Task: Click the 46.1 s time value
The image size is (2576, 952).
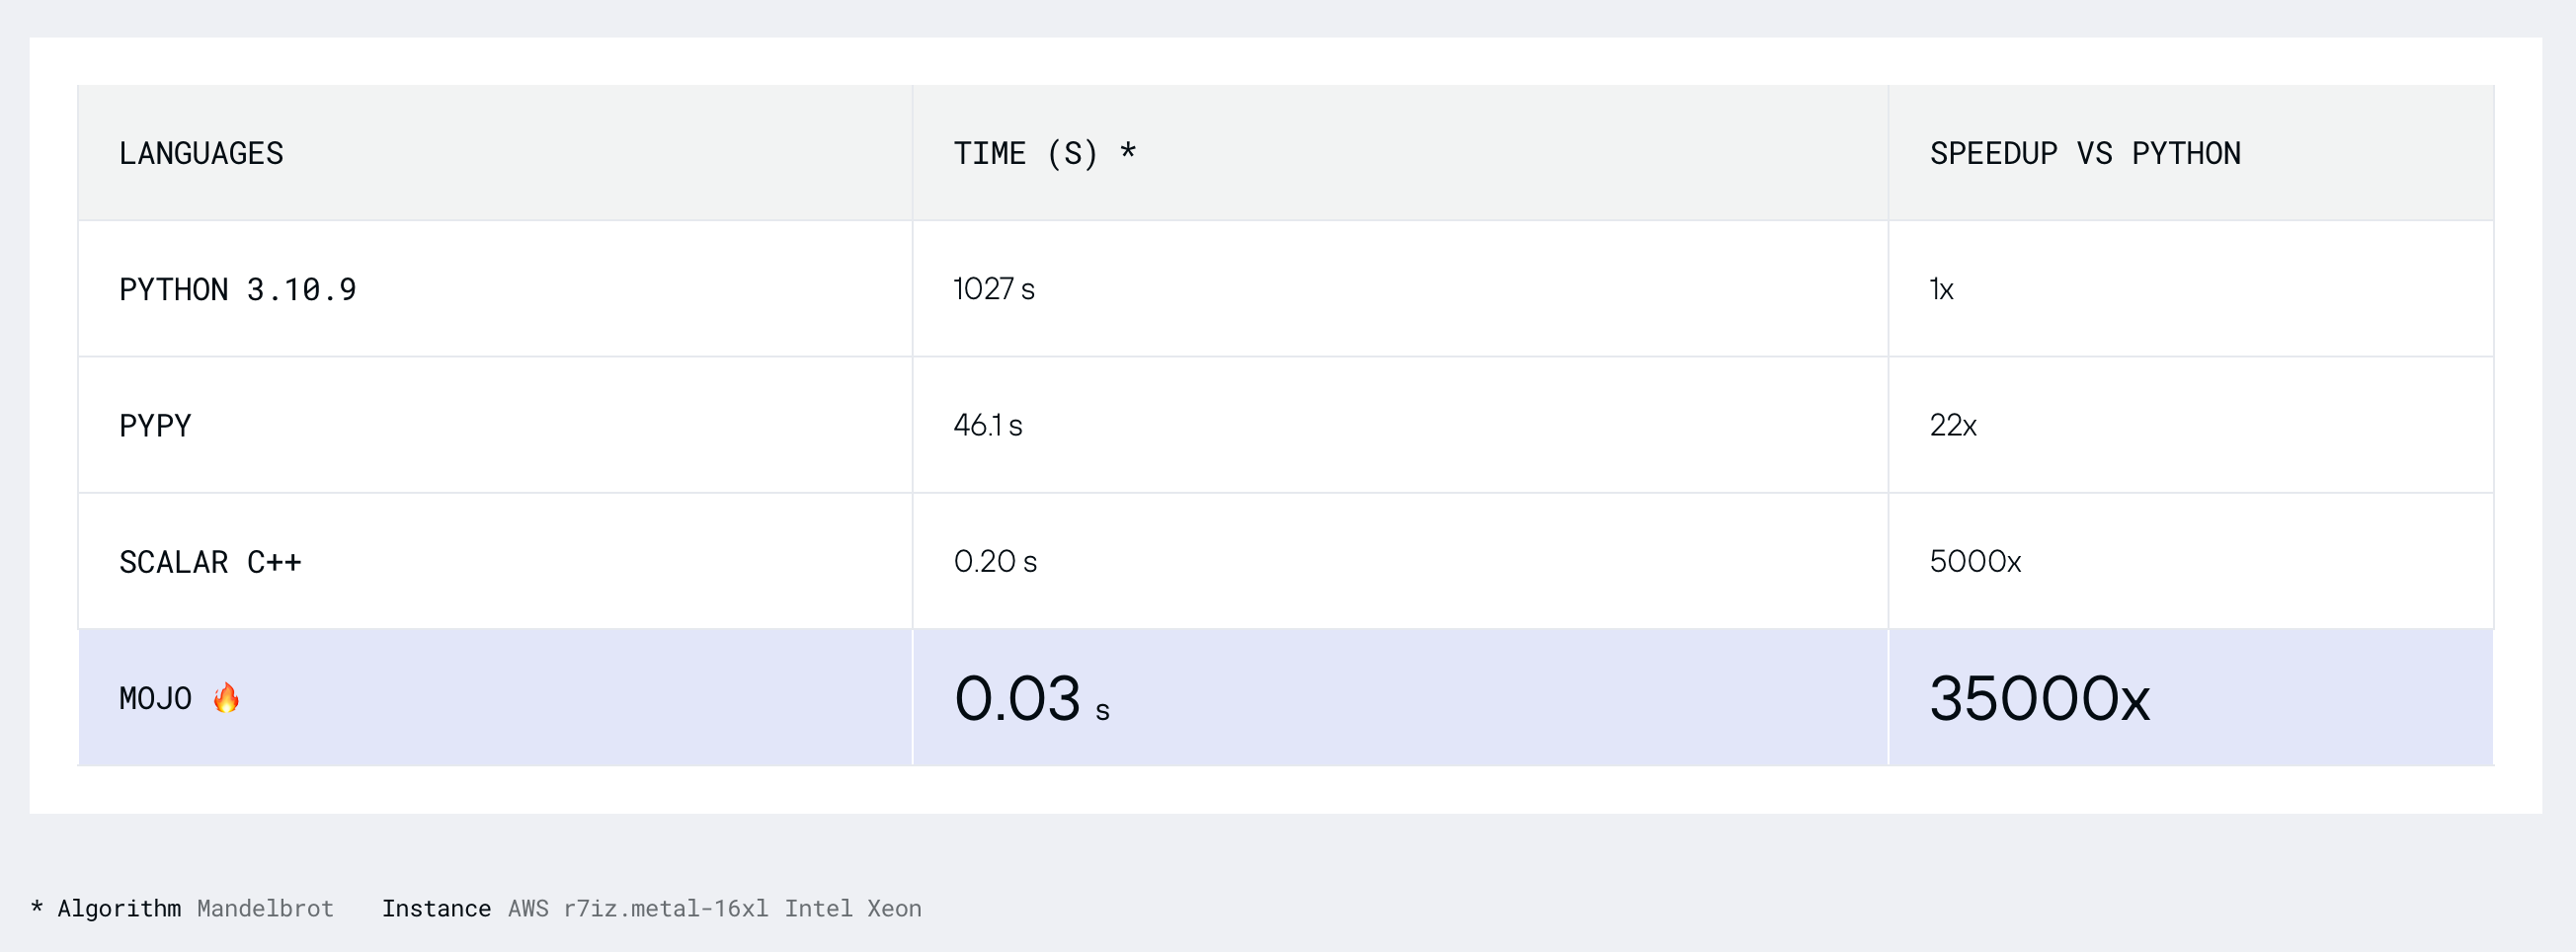Action: pos(987,426)
